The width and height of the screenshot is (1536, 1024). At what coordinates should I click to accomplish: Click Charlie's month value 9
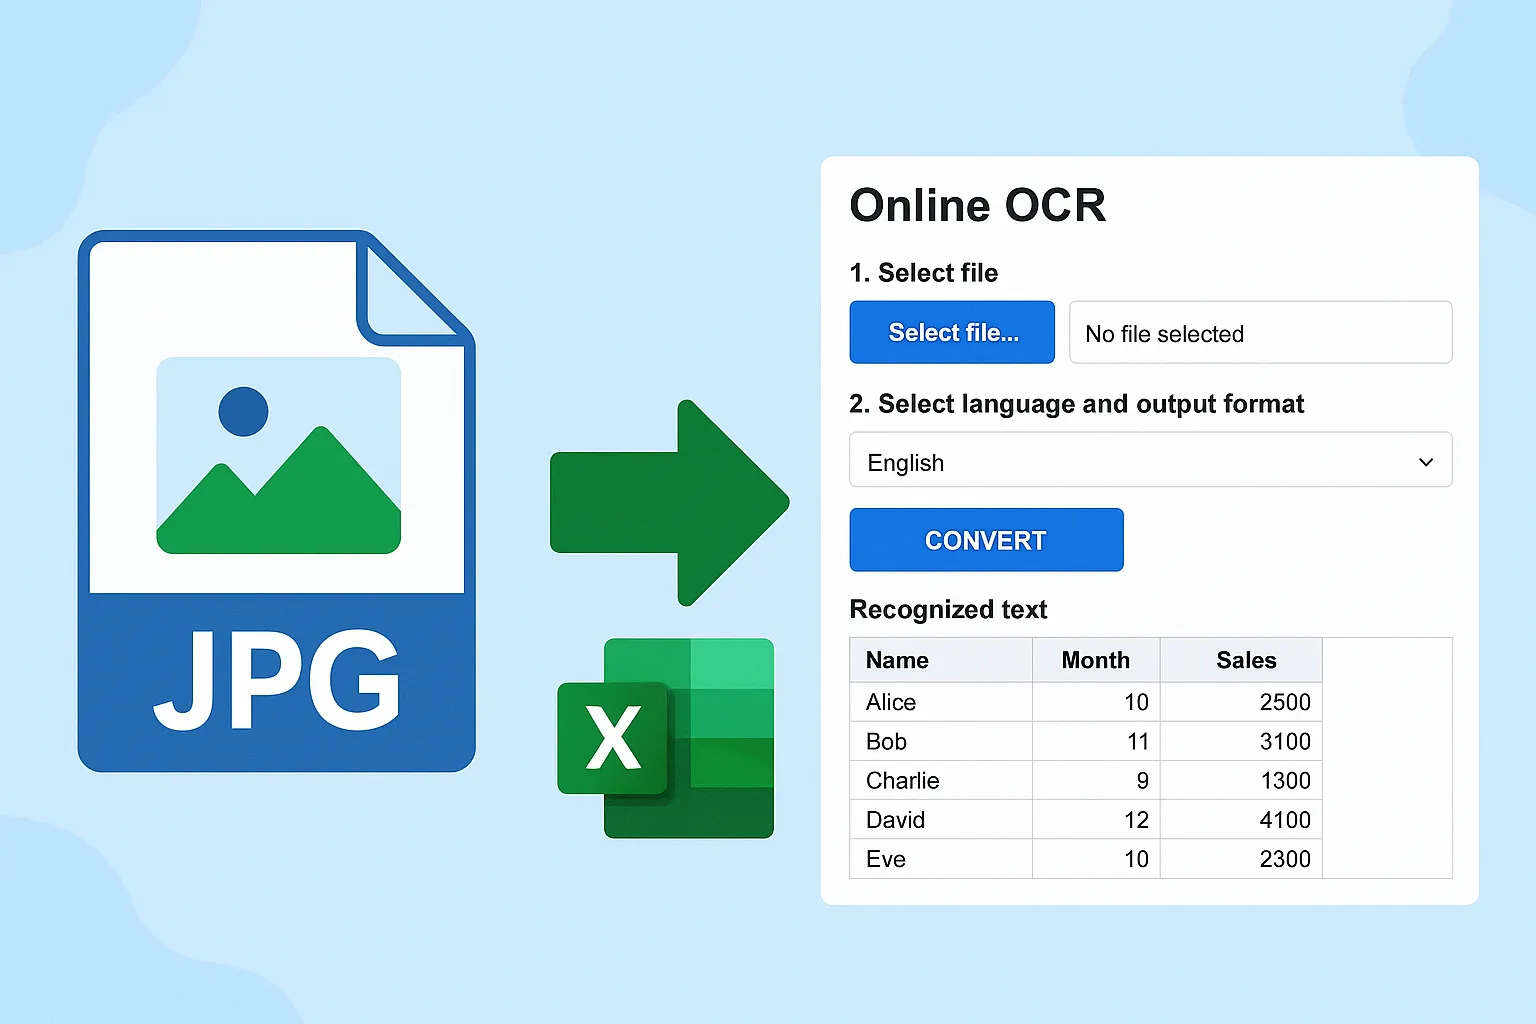[1142, 780]
